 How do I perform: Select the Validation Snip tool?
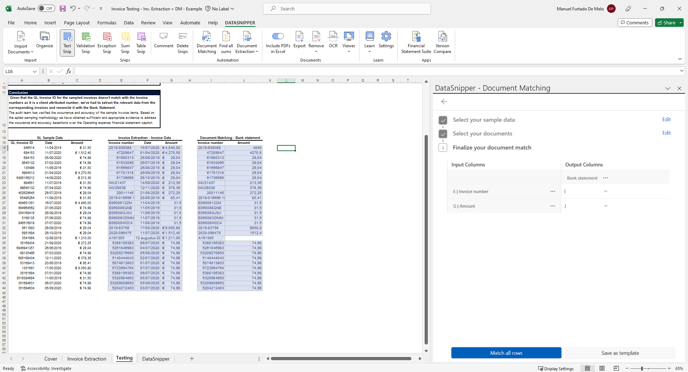pyautogui.click(x=86, y=43)
